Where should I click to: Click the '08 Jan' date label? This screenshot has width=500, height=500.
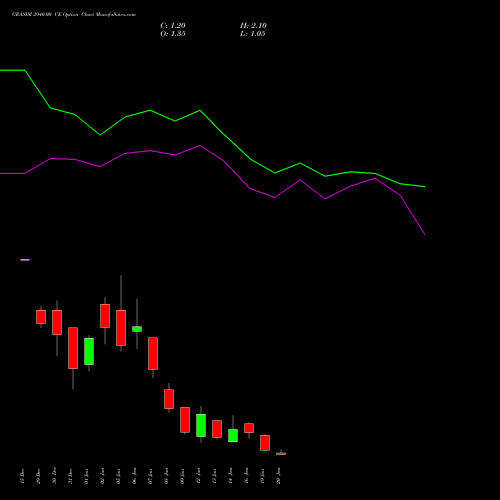166,476
